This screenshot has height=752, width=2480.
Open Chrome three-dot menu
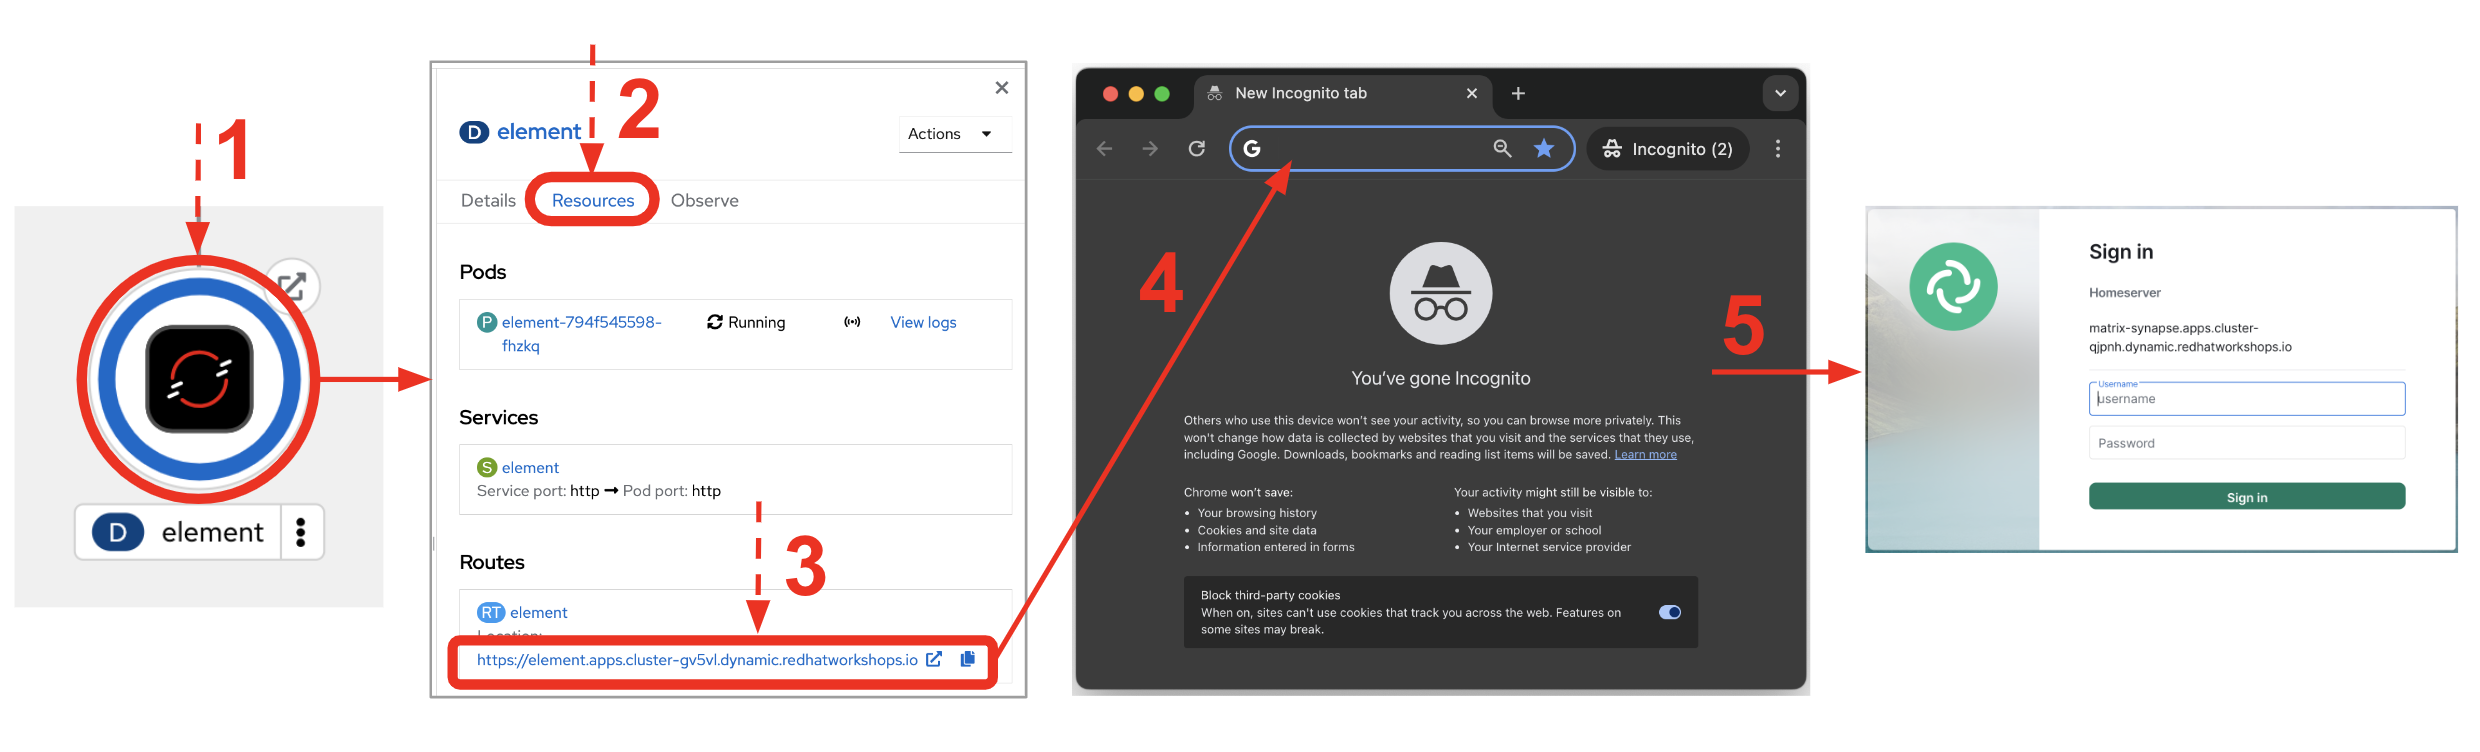[x=1777, y=149]
